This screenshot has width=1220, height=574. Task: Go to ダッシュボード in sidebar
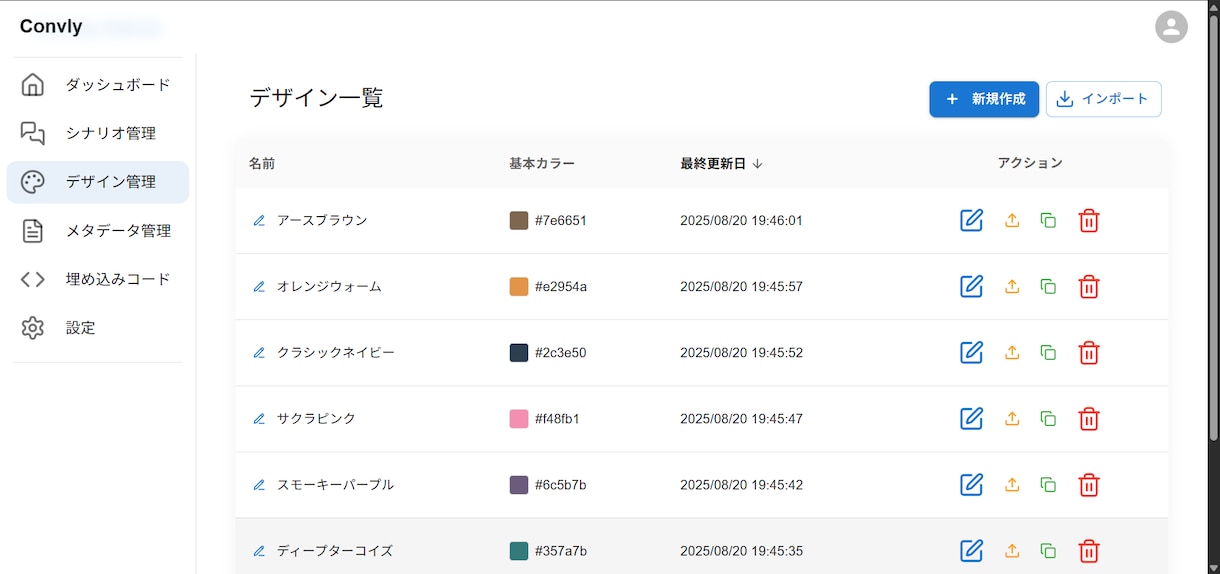98,84
